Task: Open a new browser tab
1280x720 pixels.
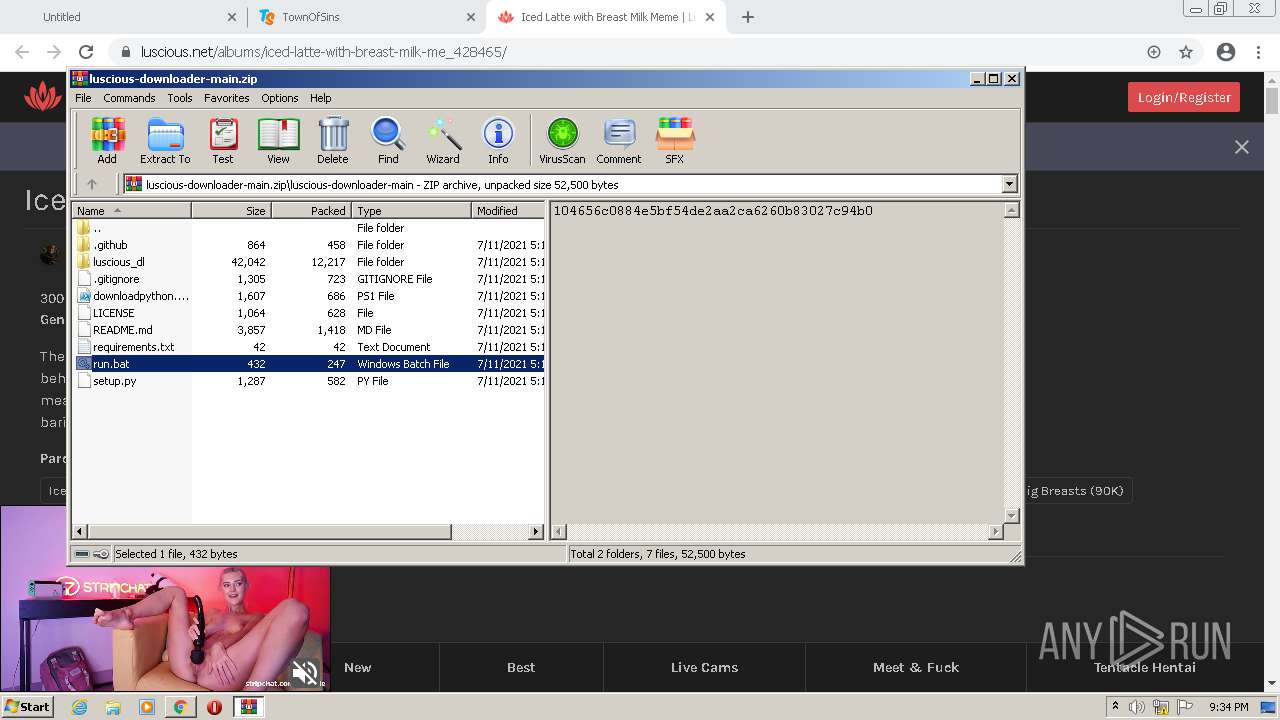Action: tap(748, 17)
